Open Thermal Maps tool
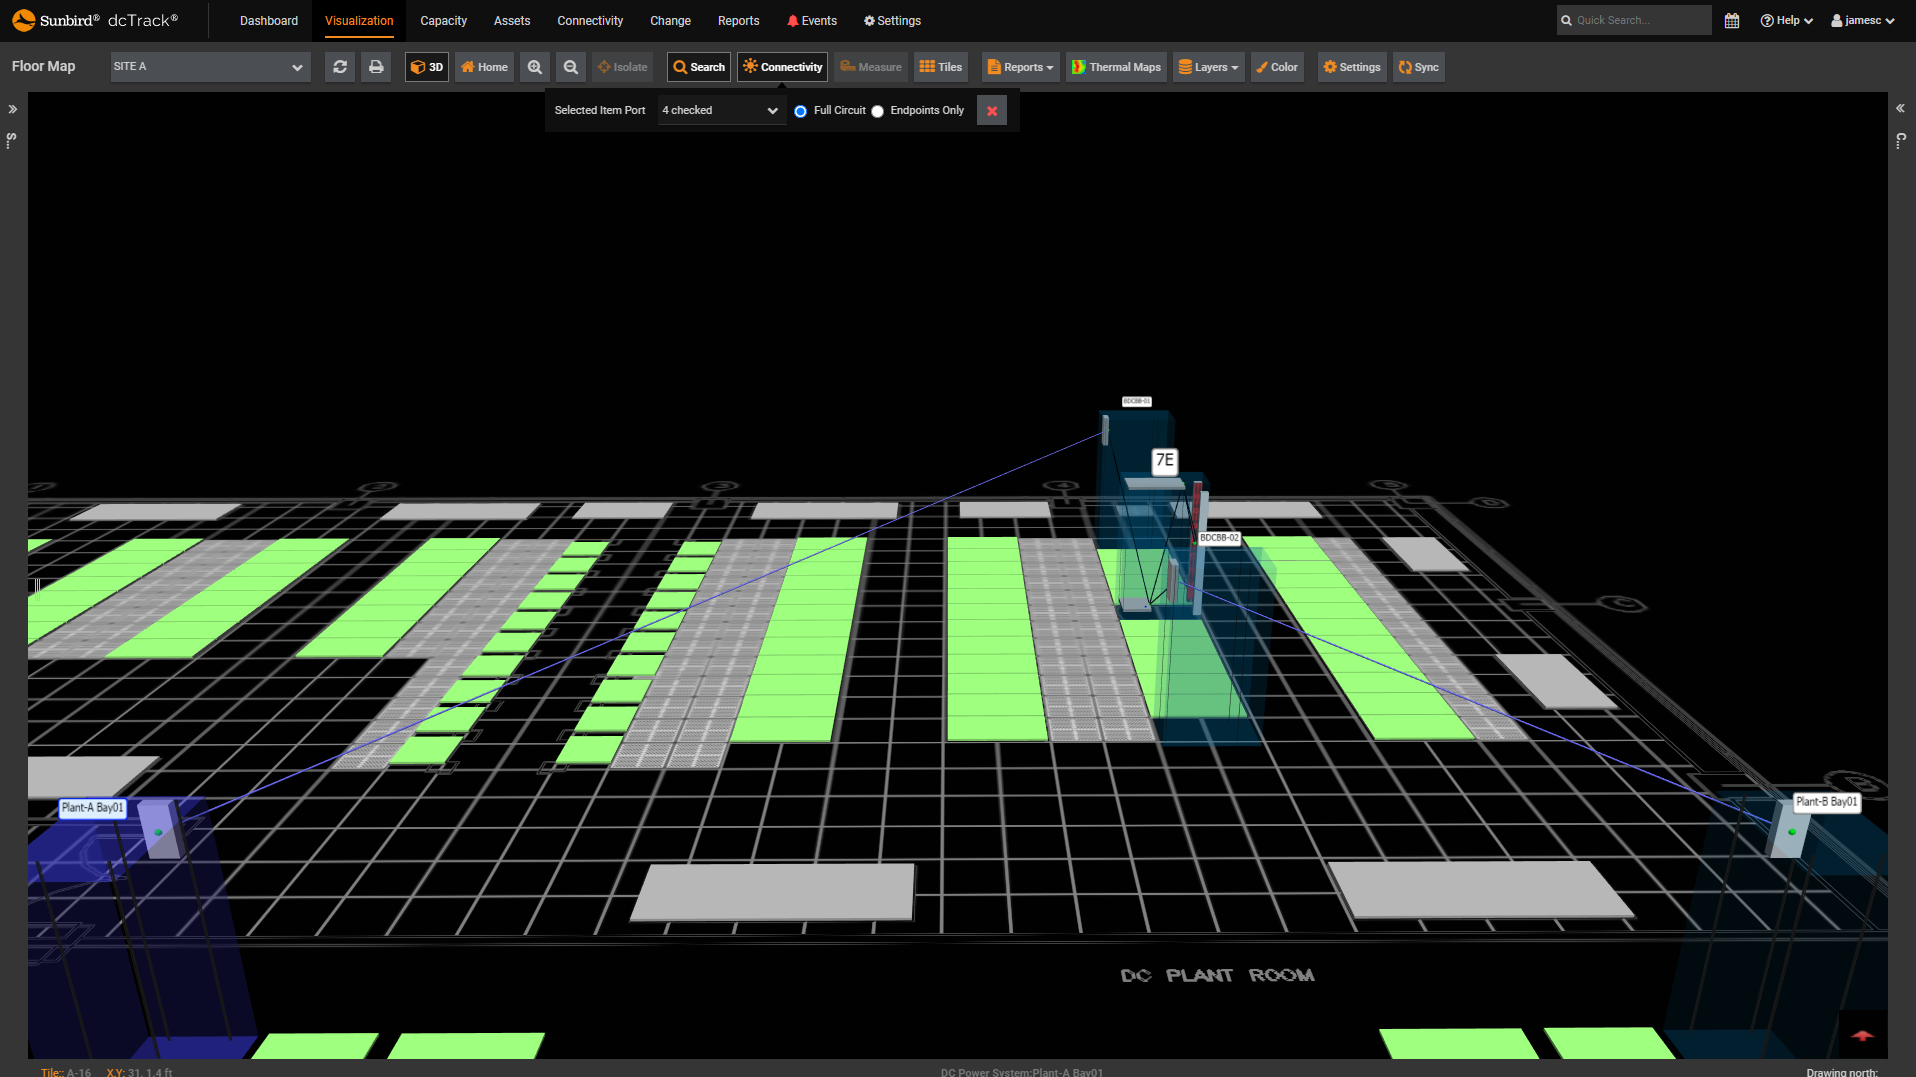This screenshot has height=1077, width=1916. tap(1116, 67)
